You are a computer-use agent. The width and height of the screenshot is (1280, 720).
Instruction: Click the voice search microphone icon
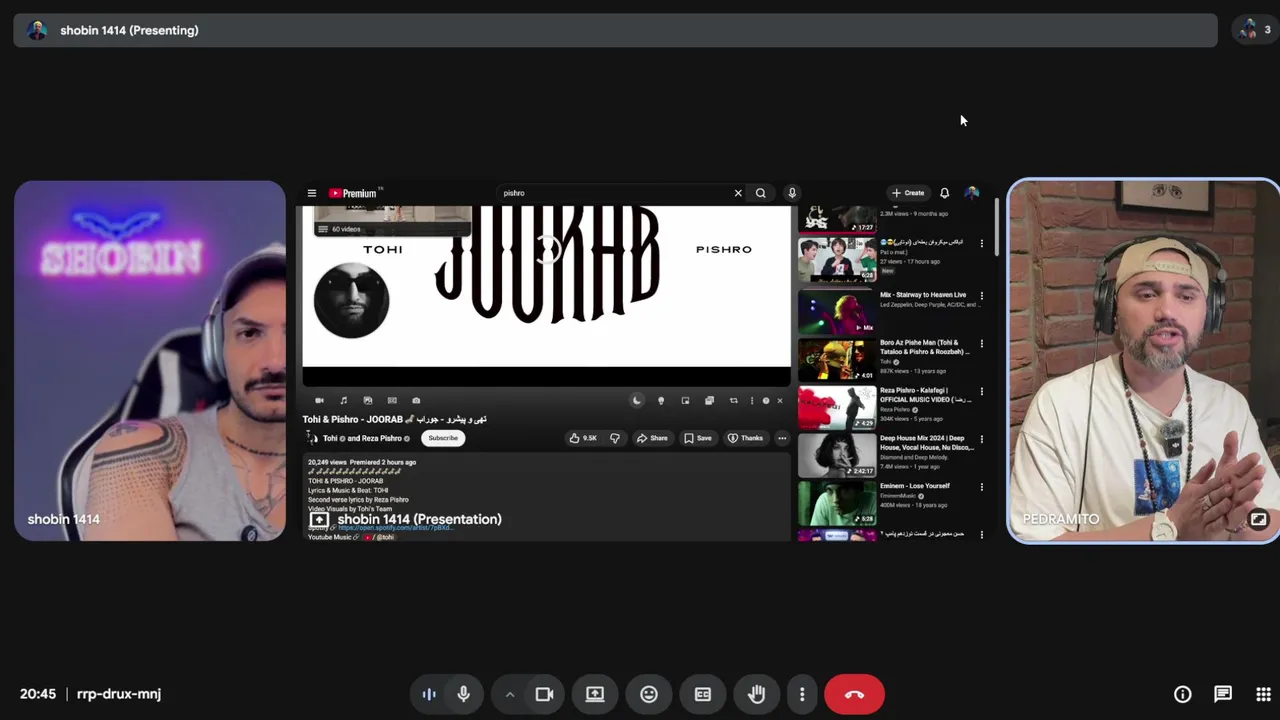pos(792,193)
